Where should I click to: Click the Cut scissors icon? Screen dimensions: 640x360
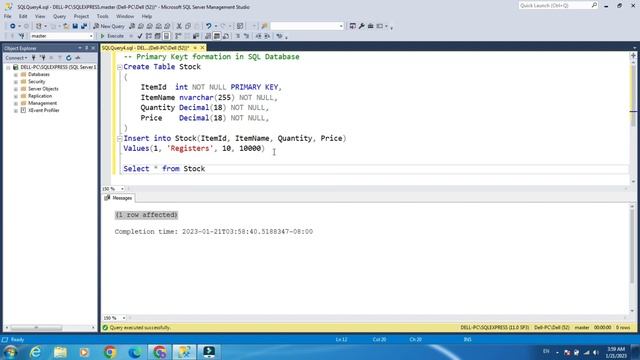coord(179,26)
